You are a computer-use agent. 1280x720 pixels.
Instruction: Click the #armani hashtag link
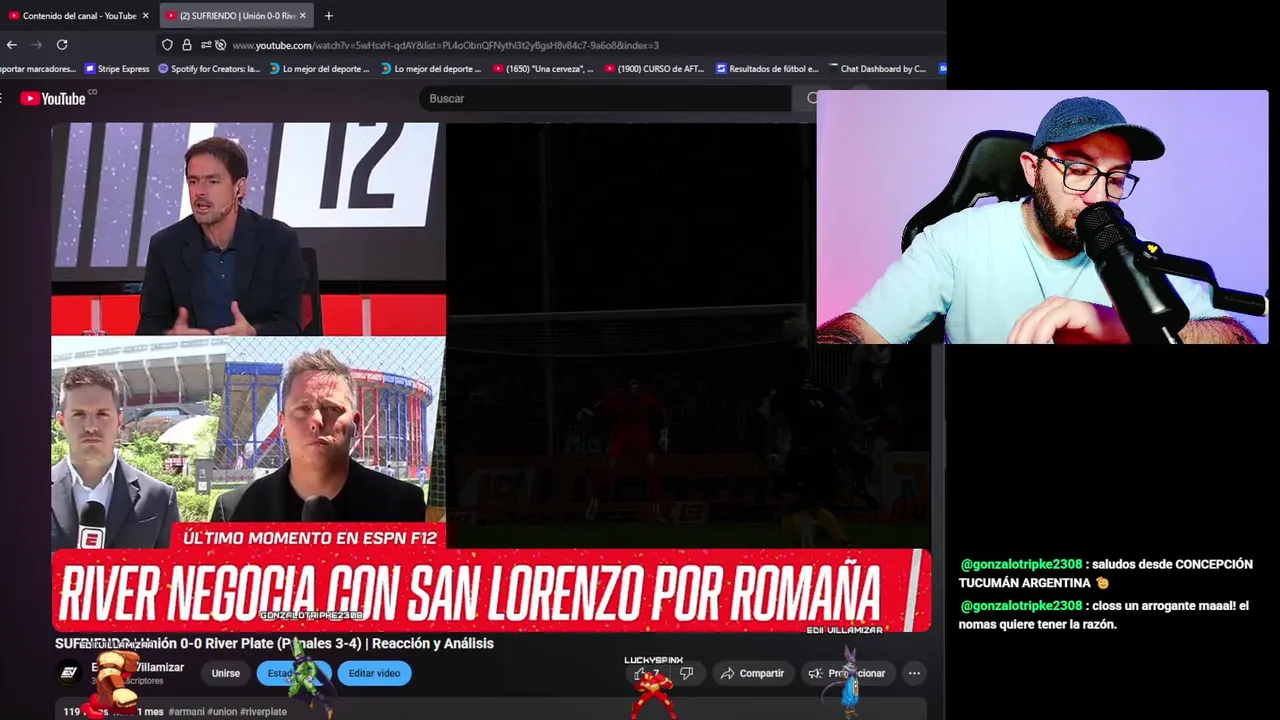(186, 712)
